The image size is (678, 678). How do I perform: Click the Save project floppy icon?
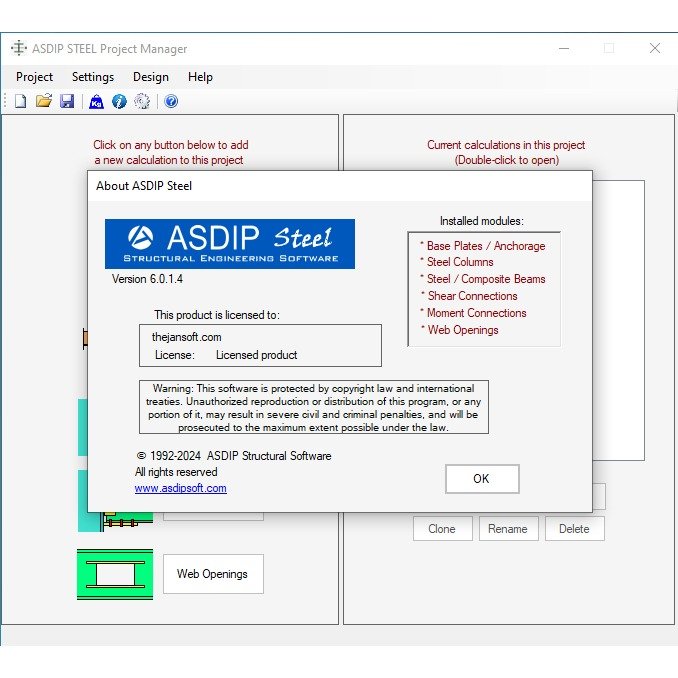click(x=67, y=101)
